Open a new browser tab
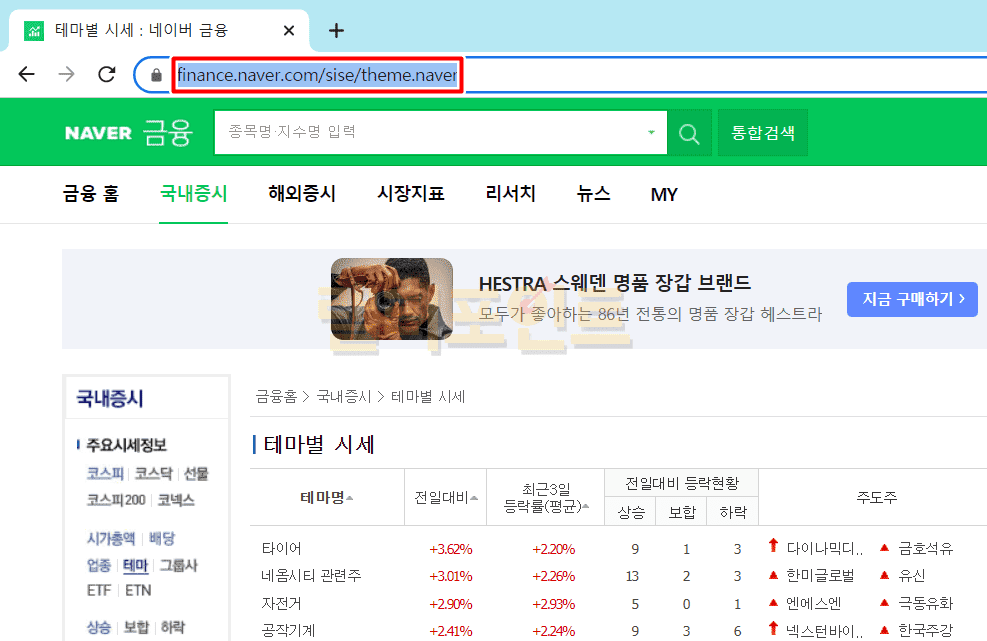 coord(336,30)
